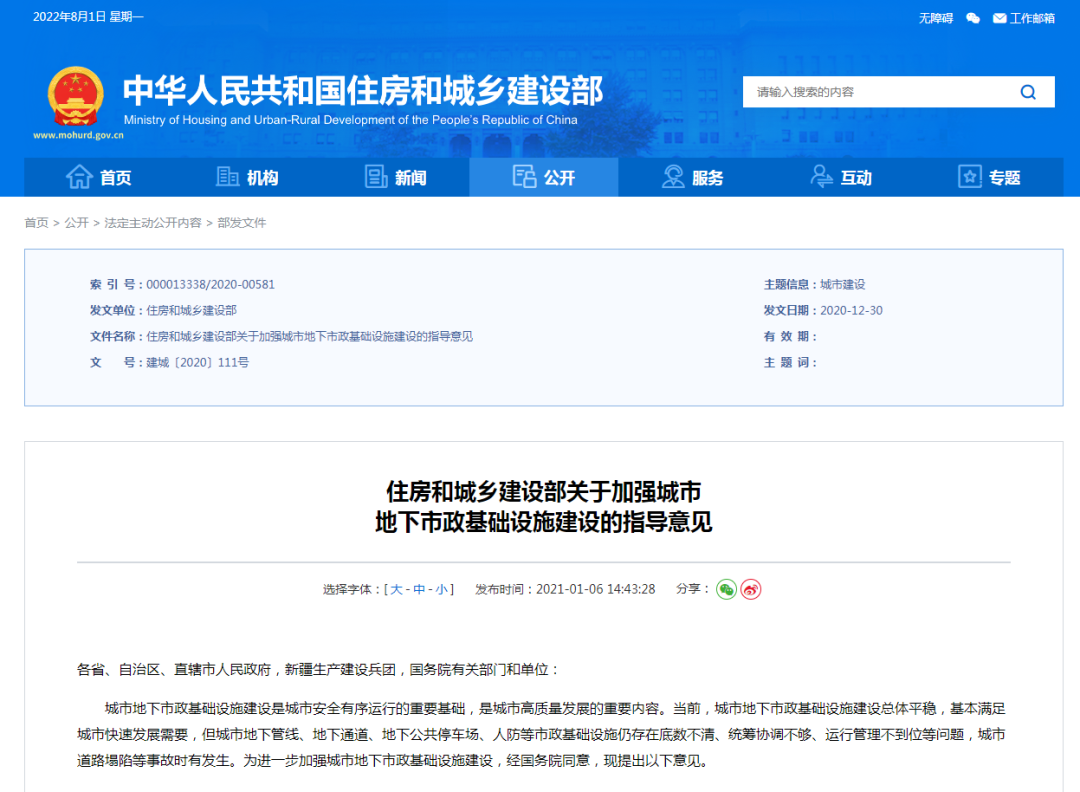Go to 首页 home navigation tab

pos(99,177)
